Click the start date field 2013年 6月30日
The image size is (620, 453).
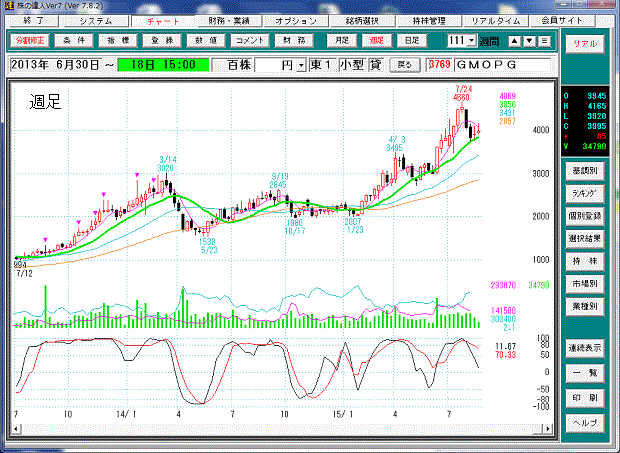coord(55,65)
